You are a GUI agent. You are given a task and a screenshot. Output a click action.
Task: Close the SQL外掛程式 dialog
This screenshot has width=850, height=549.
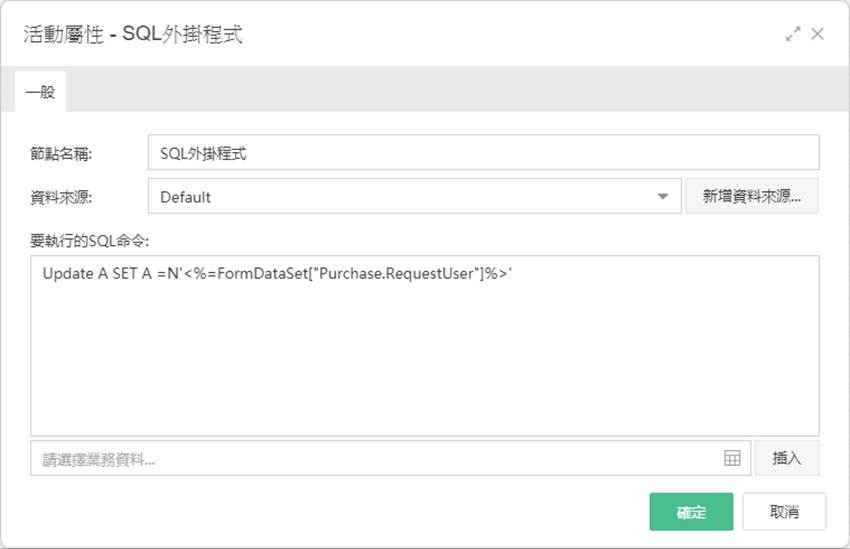coord(817,34)
